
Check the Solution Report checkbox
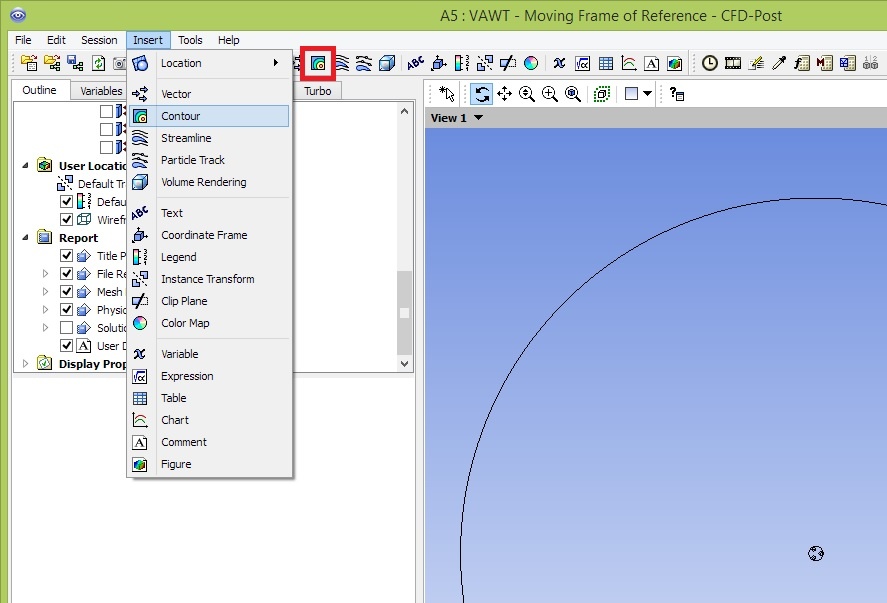[x=66, y=328]
